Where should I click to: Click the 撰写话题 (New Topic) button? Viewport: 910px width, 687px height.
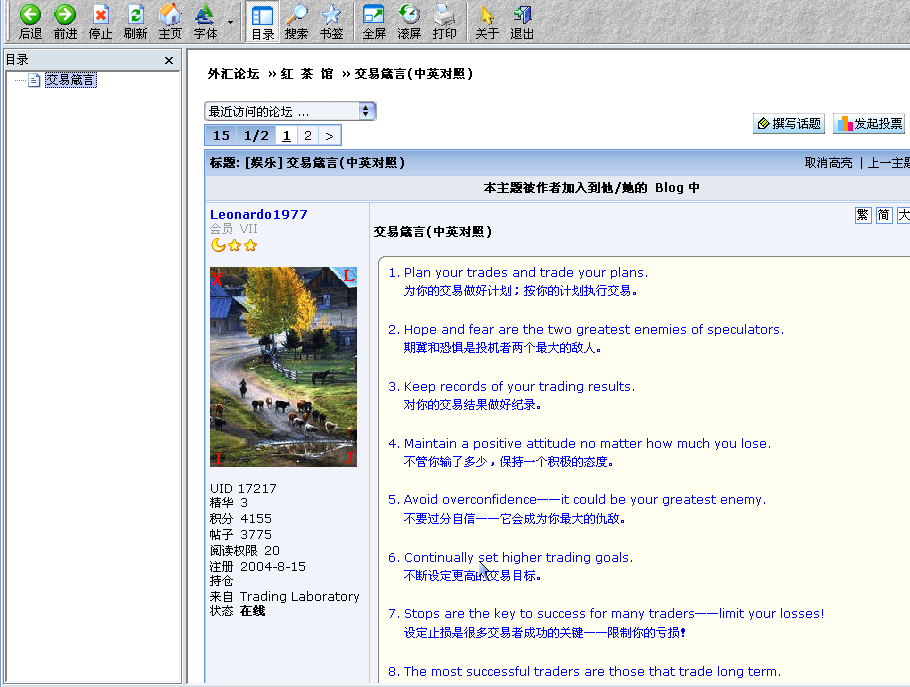(x=788, y=124)
